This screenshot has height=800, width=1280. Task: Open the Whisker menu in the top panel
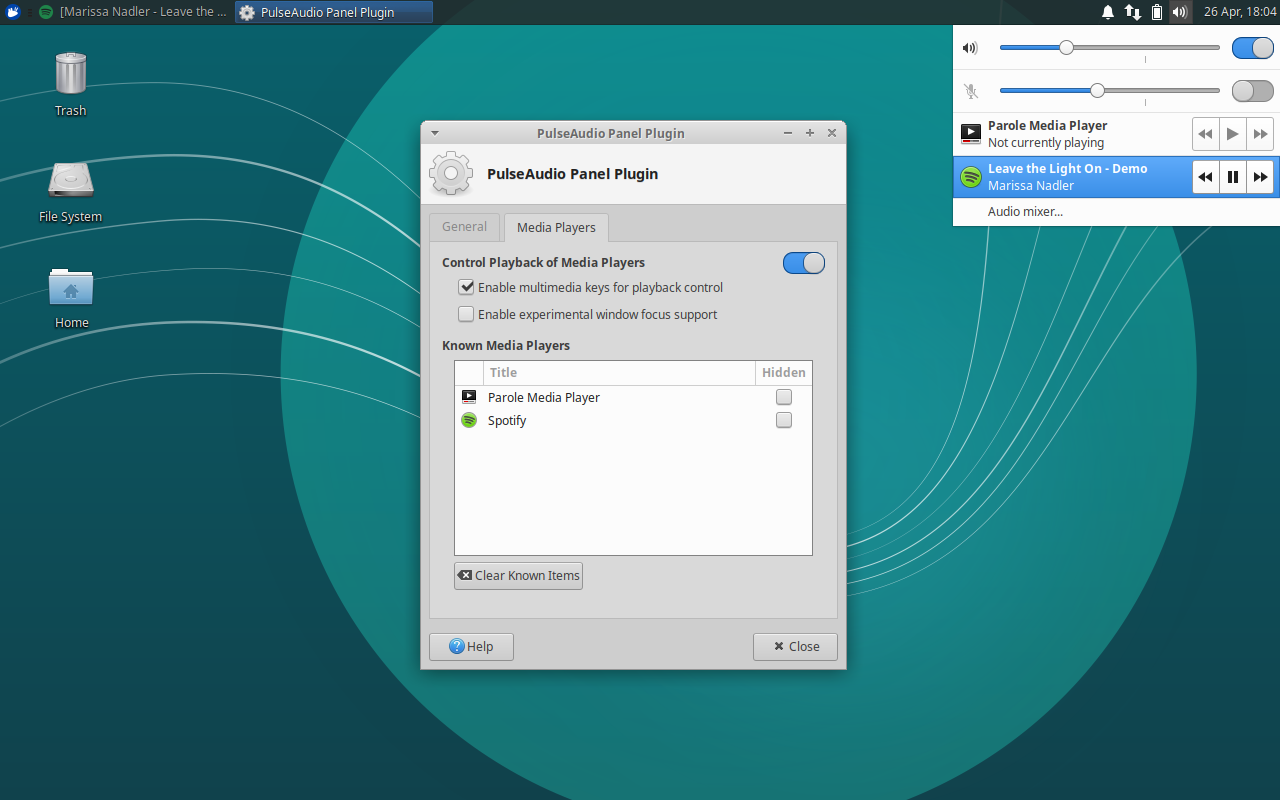tap(12, 12)
